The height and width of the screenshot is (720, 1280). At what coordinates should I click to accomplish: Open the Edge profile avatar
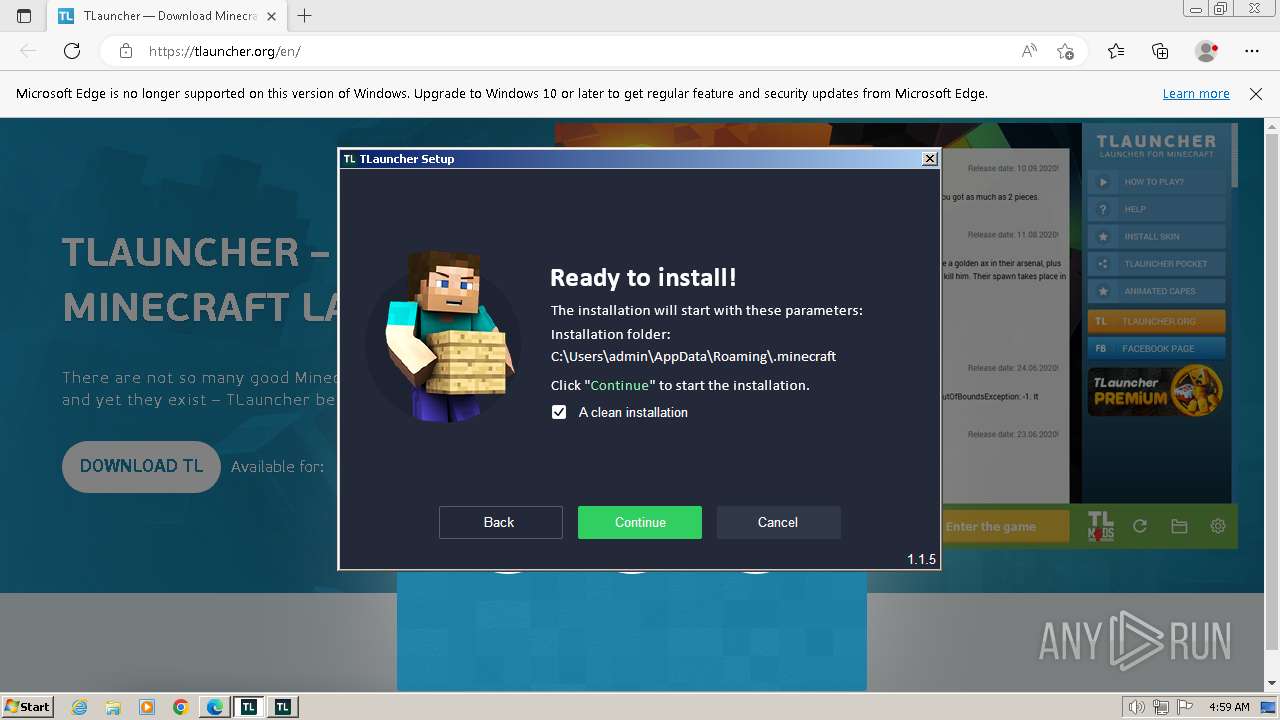(x=1206, y=51)
